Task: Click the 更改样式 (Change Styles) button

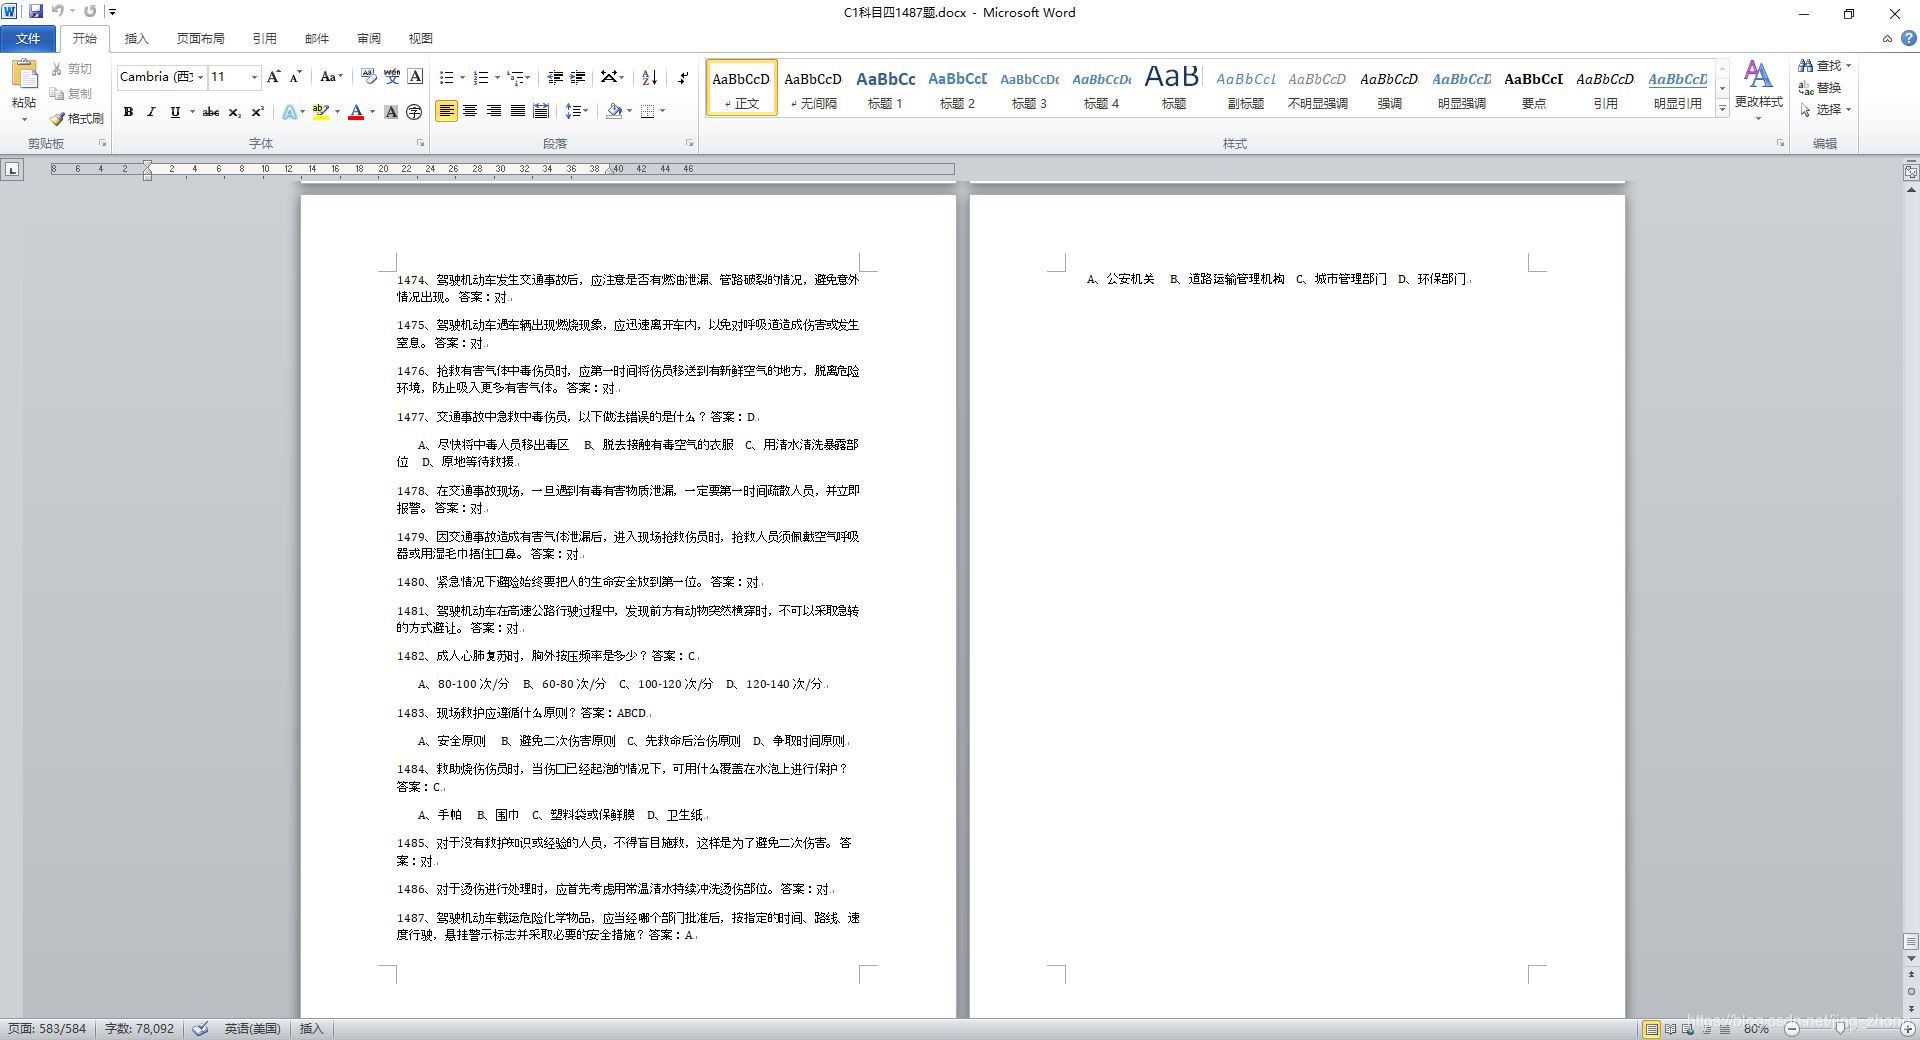Action: 1758,88
